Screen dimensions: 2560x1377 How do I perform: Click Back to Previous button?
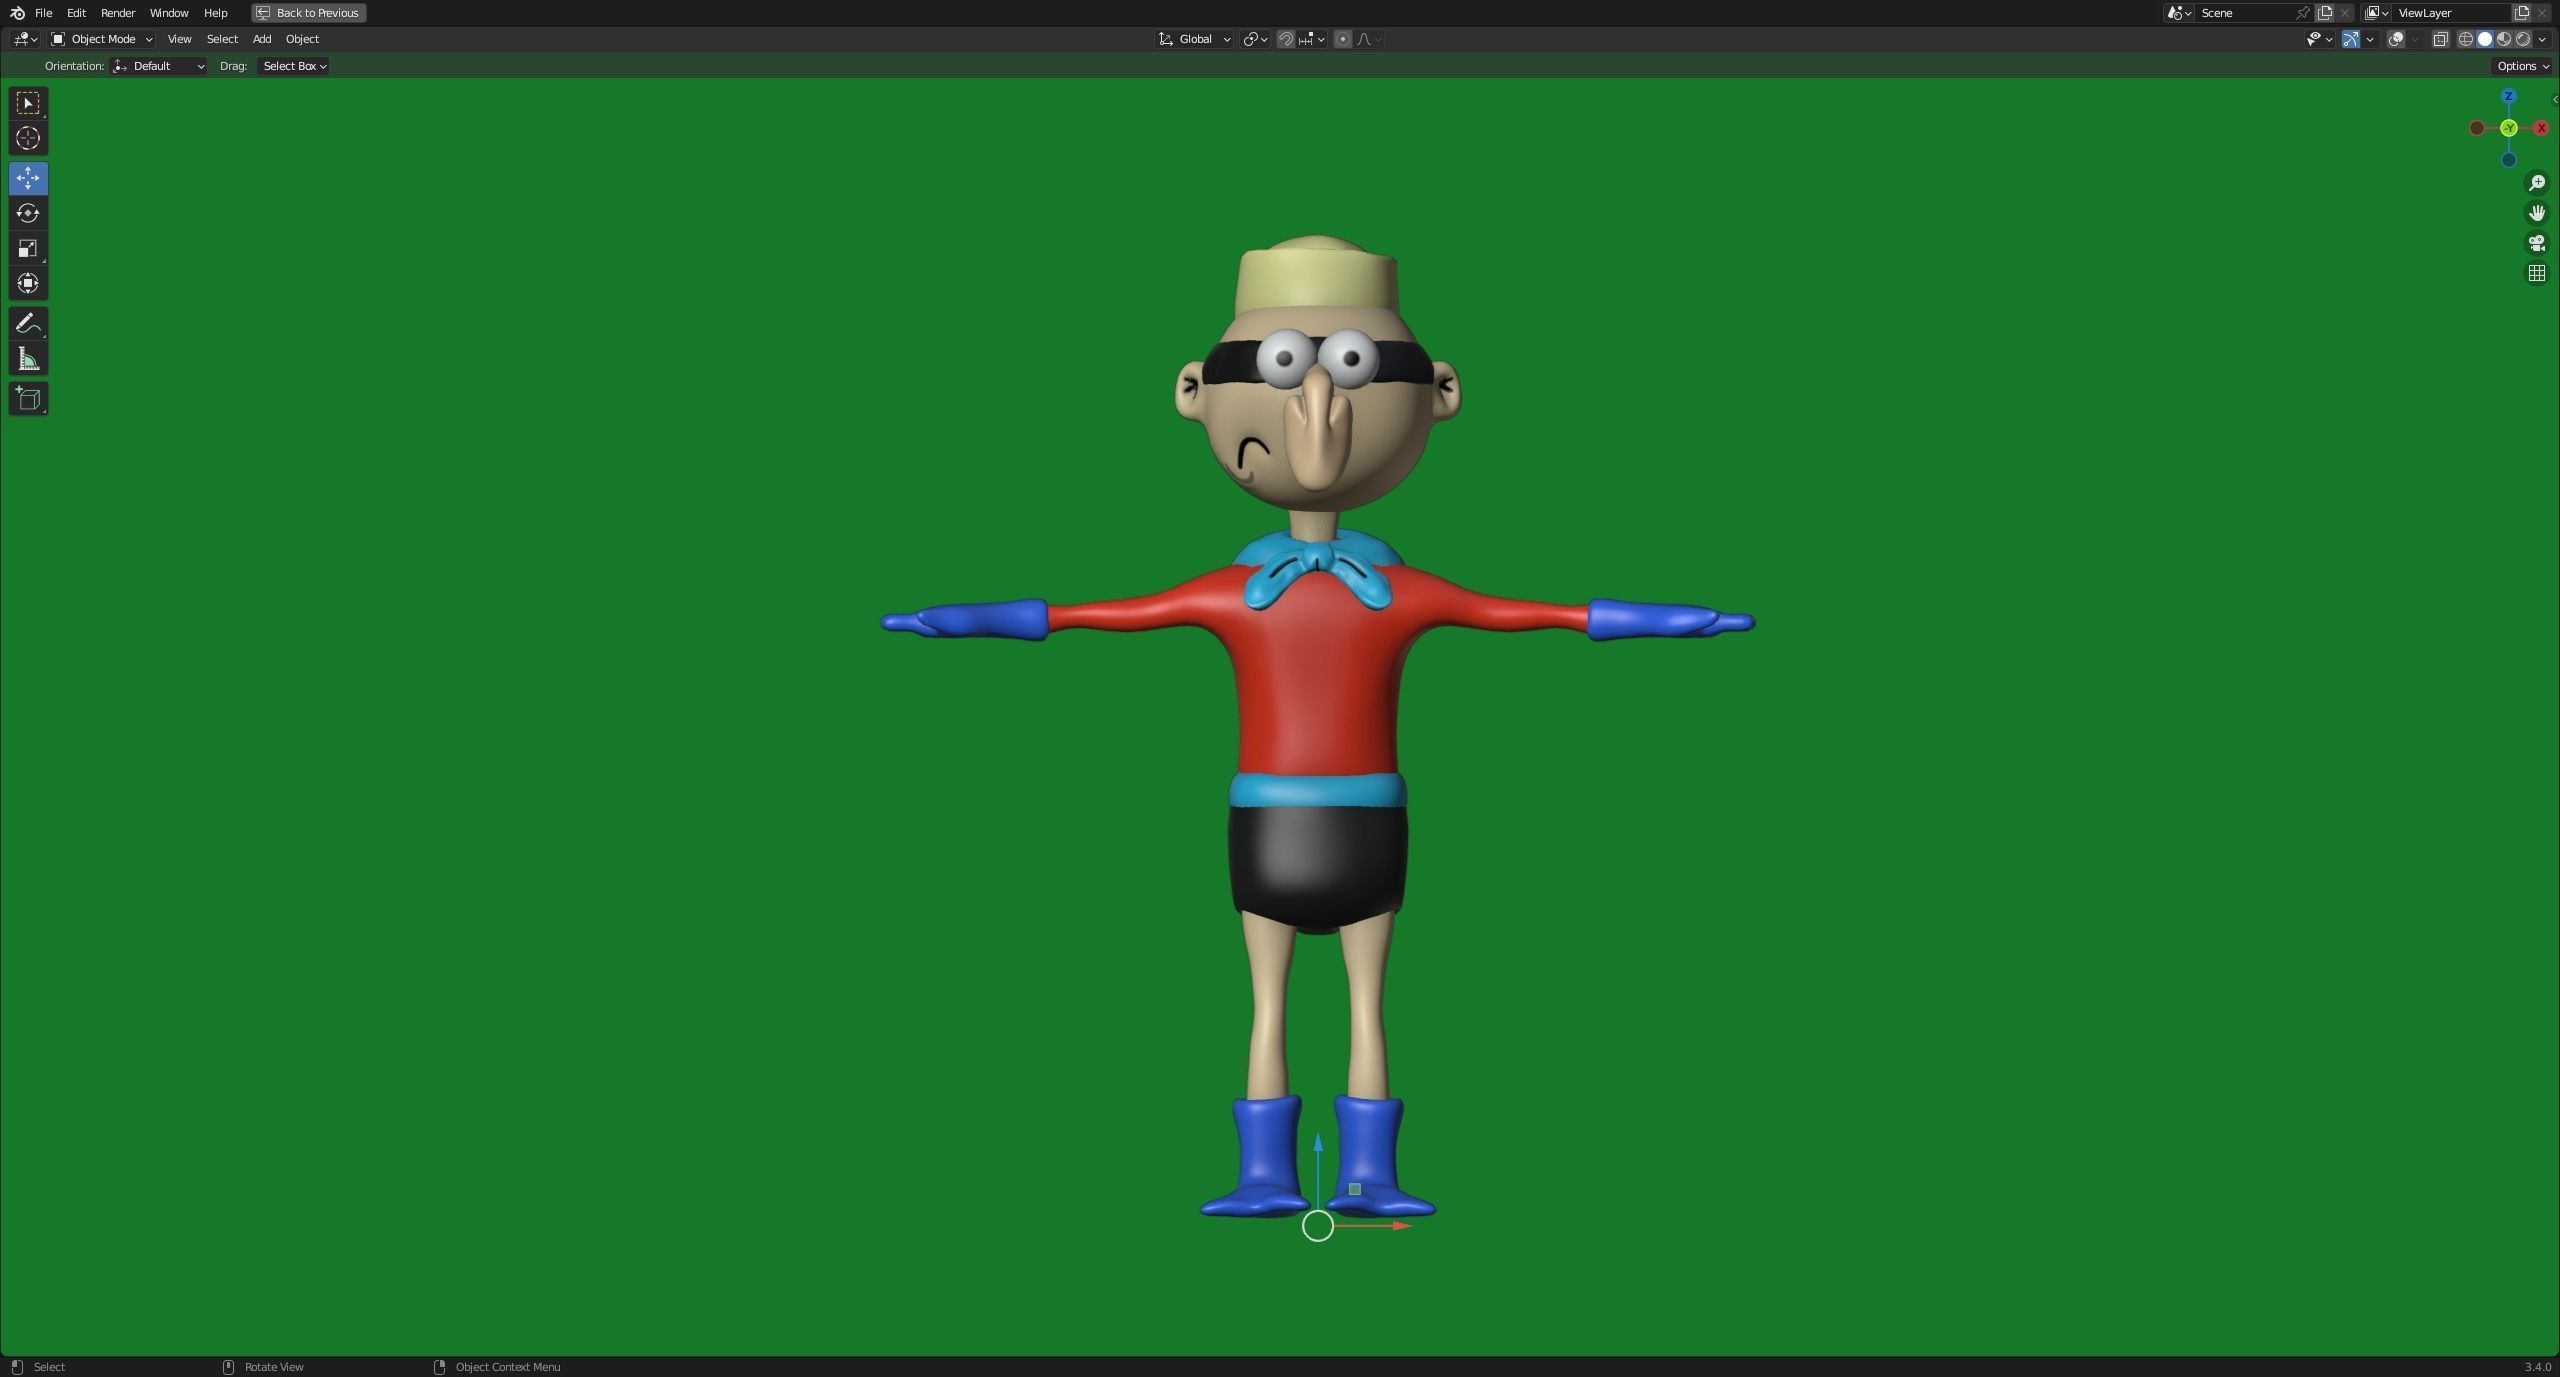[308, 13]
